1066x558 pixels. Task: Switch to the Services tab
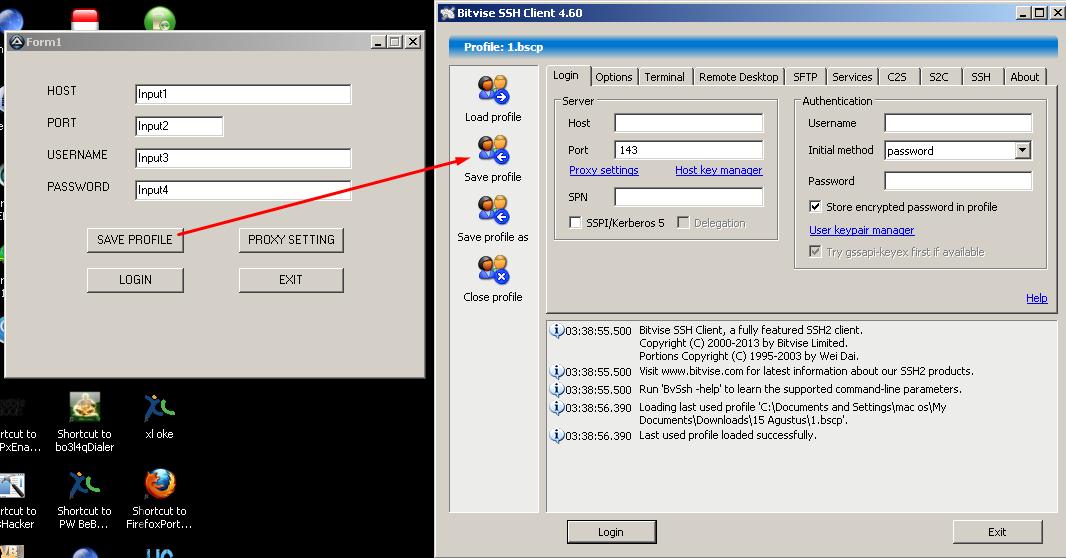coord(852,77)
